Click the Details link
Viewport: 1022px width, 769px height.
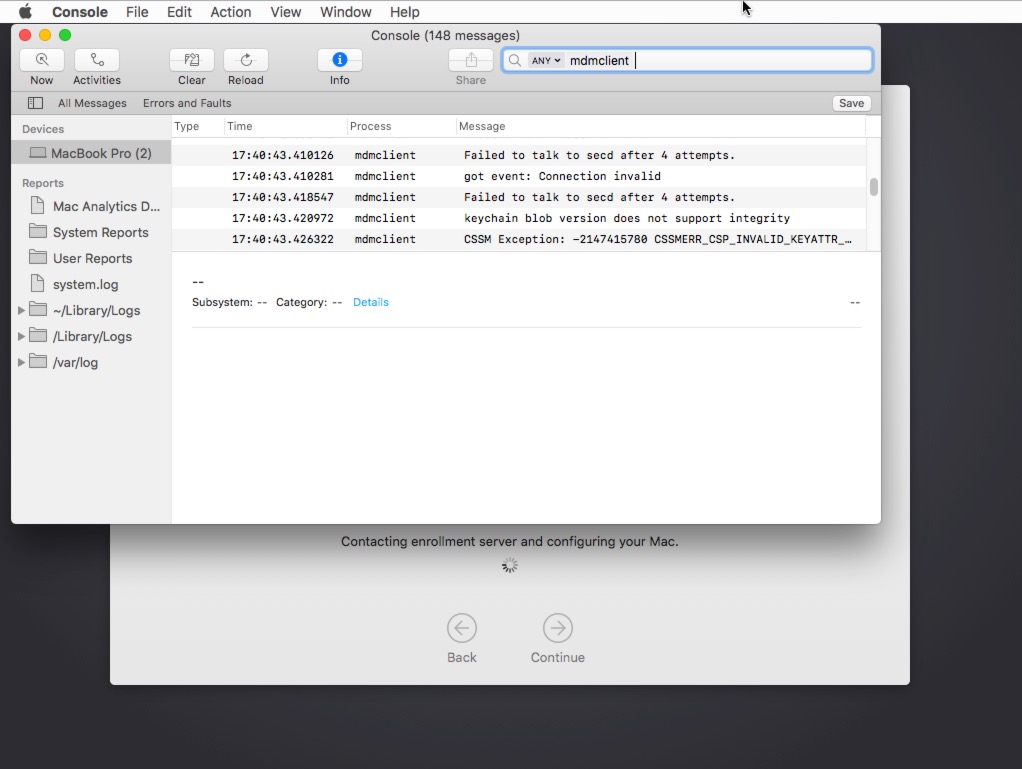(x=370, y=302)
